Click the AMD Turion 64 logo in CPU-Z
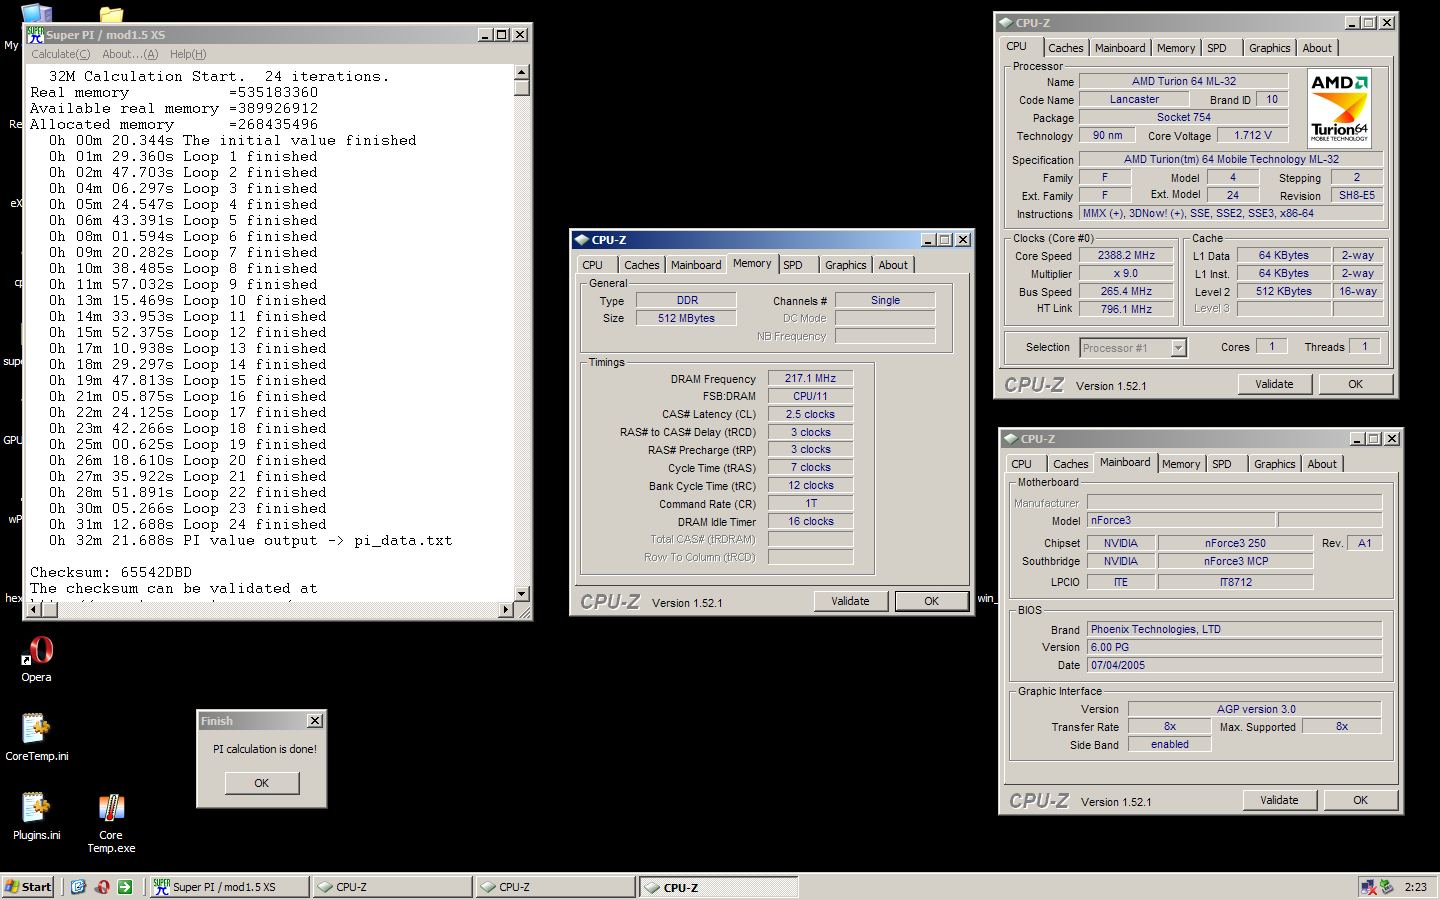This screenshot has width=1440, height=900. [x=1339, y=108]
